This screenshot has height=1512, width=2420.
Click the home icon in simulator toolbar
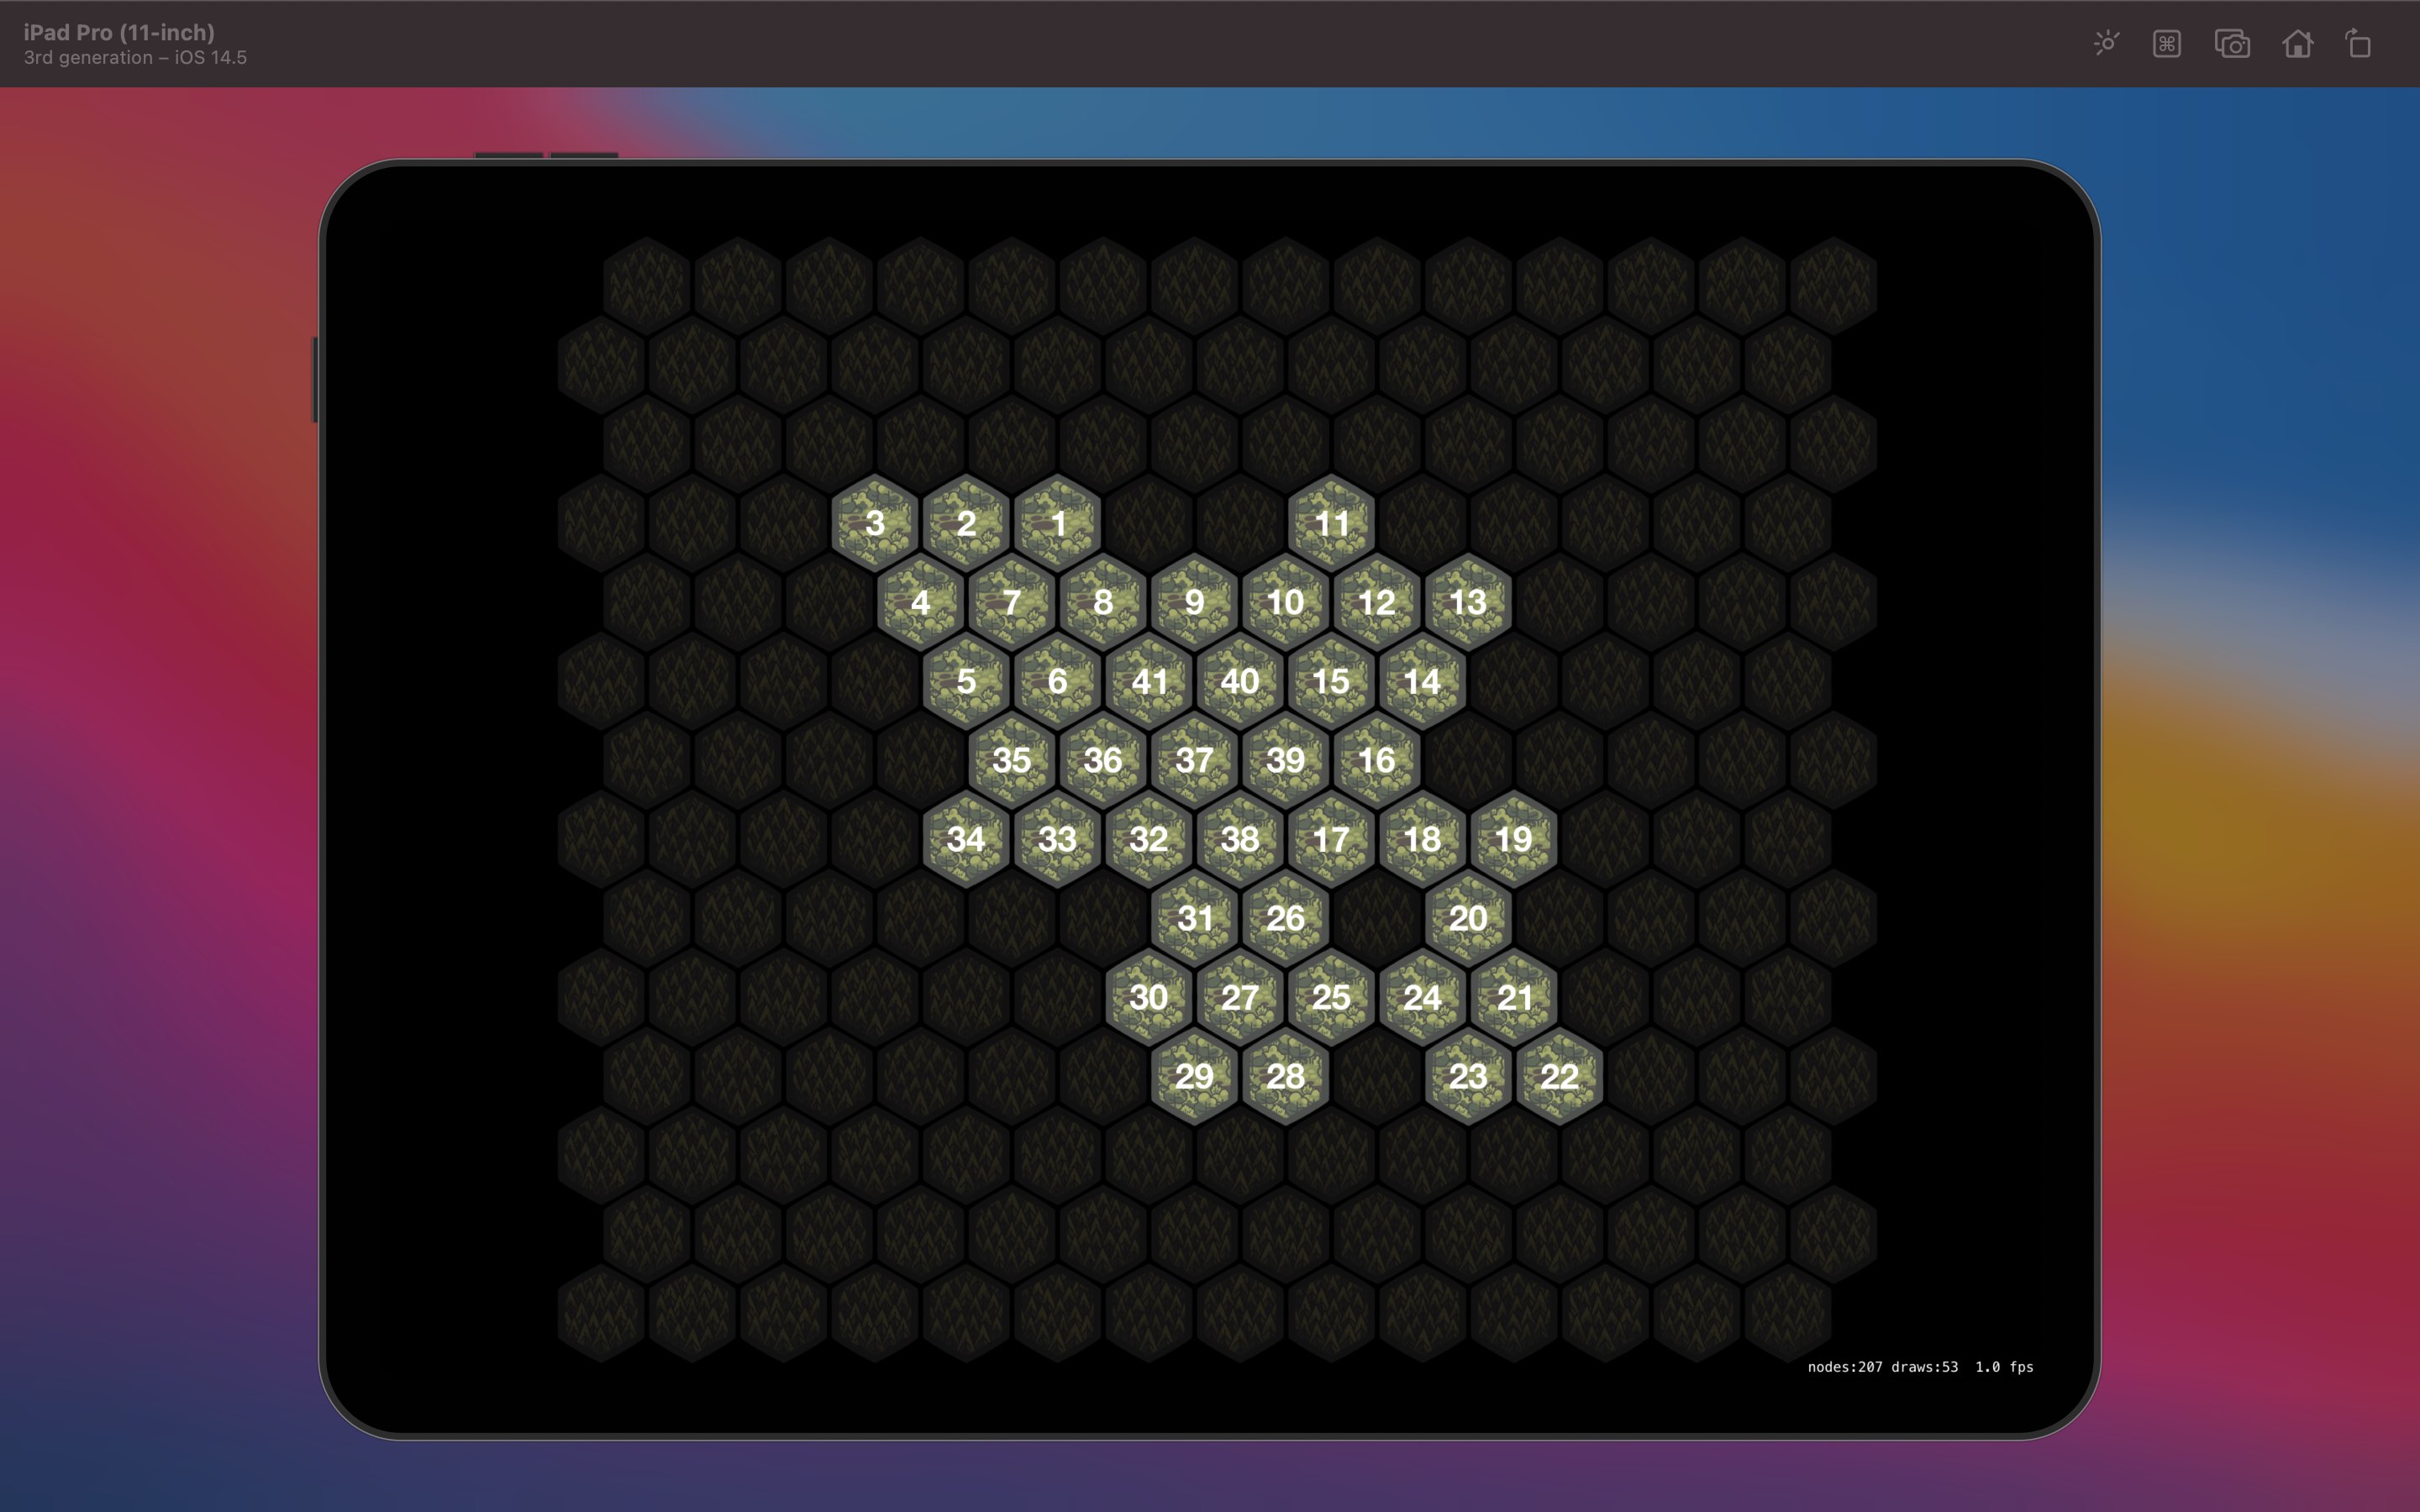[x=2296, y=42]
